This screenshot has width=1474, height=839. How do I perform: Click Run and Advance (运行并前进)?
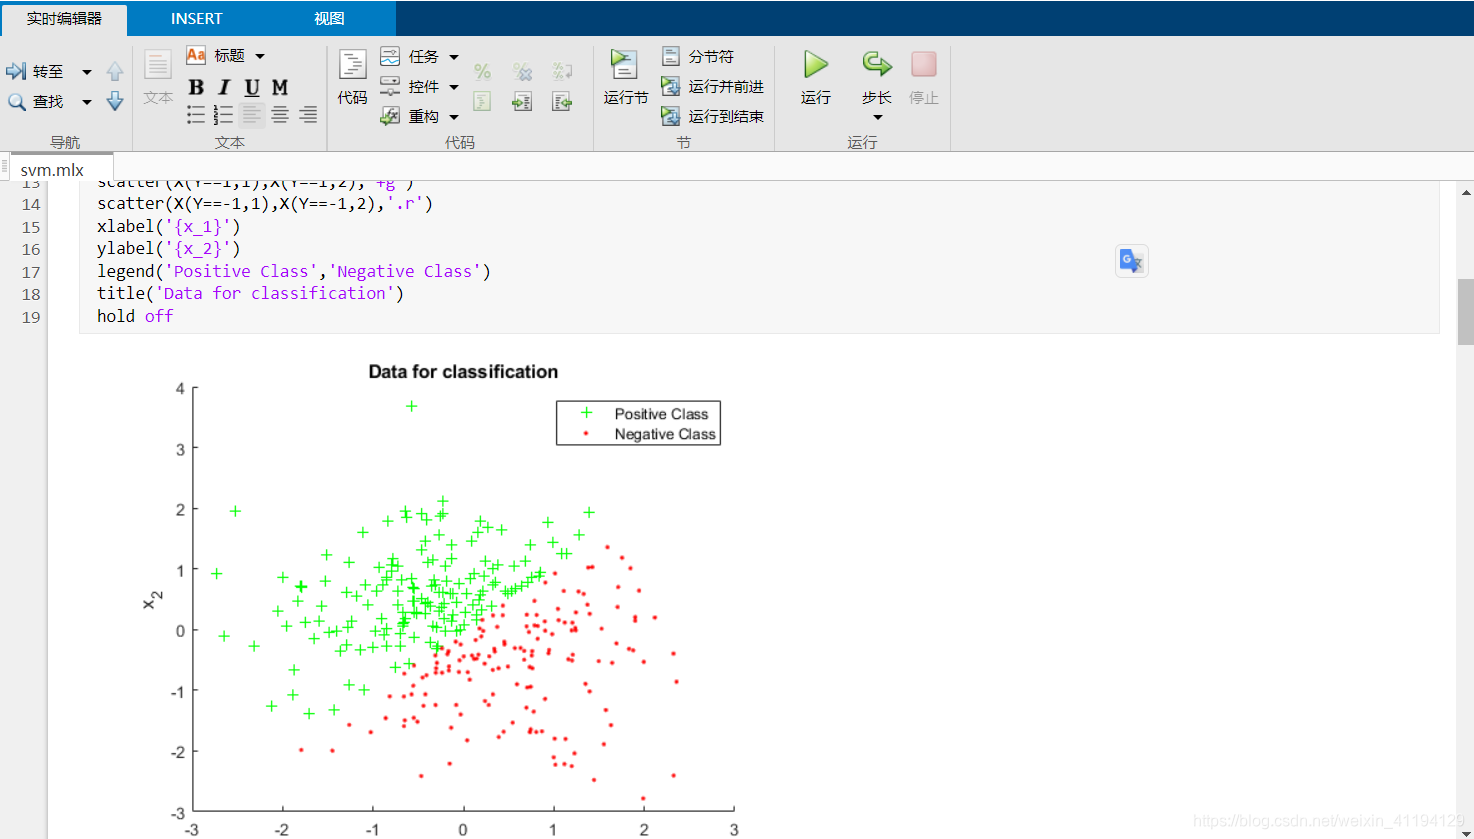(x=713, y=86)
